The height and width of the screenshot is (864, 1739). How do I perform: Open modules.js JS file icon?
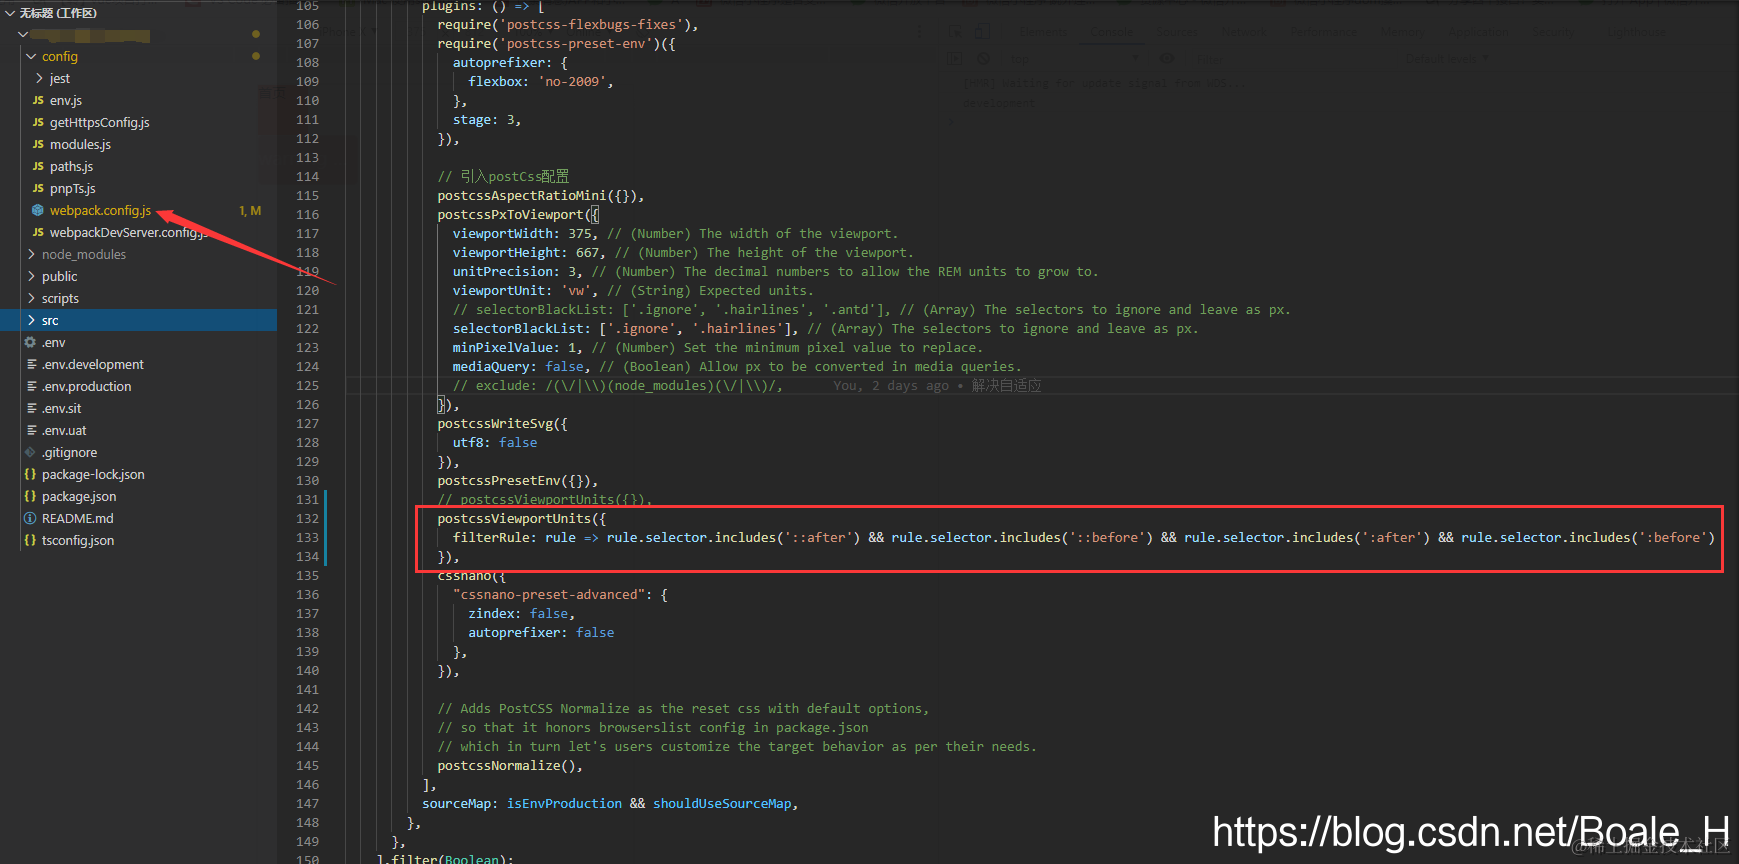pyautogui.click(x=38, y=144)
